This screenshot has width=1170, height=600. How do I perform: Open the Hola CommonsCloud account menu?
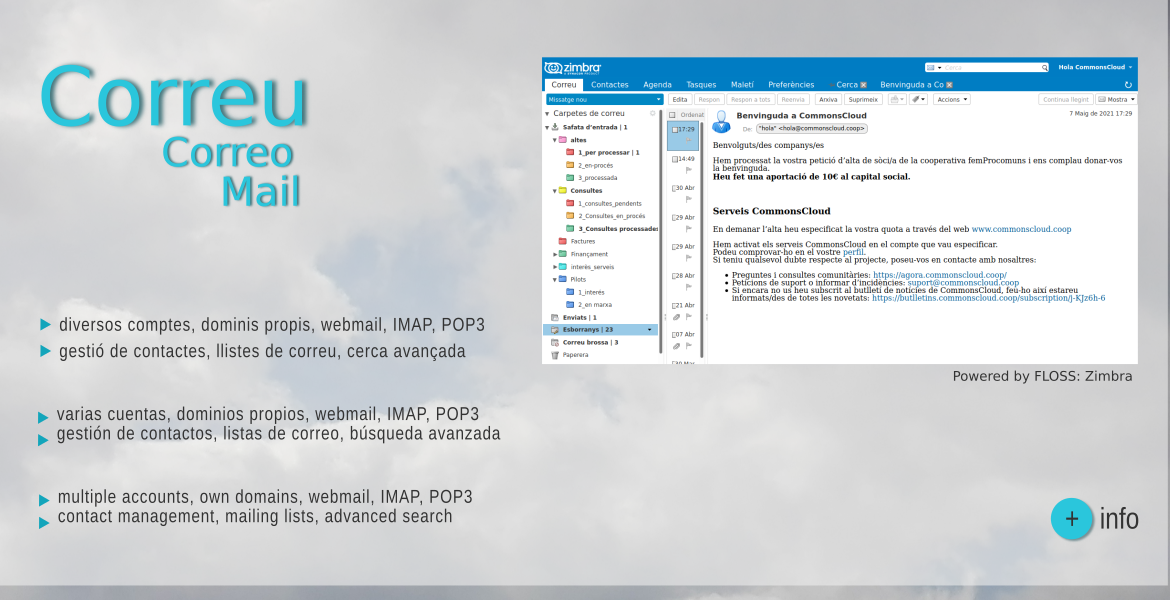pyautogui.click(x=1095, y=67)
